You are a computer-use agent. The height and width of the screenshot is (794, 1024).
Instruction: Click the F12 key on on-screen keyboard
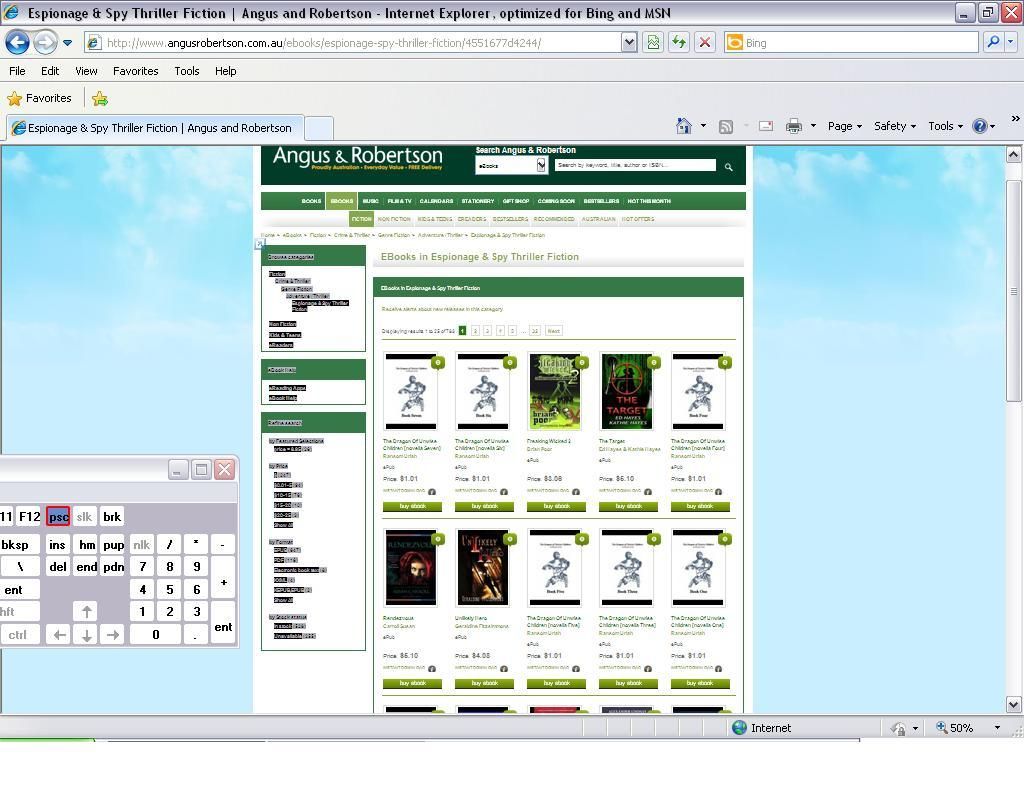pyautogui.click(x=29, y=516)
